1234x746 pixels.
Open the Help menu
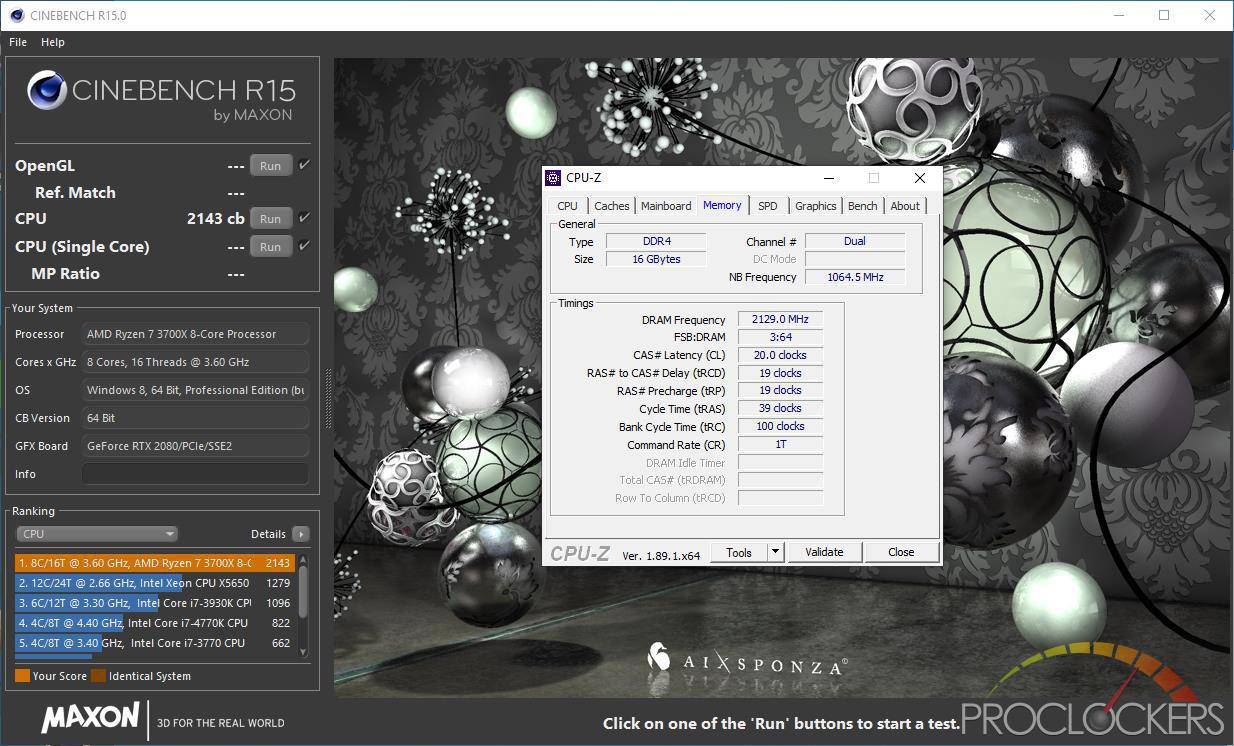[53, 42]
